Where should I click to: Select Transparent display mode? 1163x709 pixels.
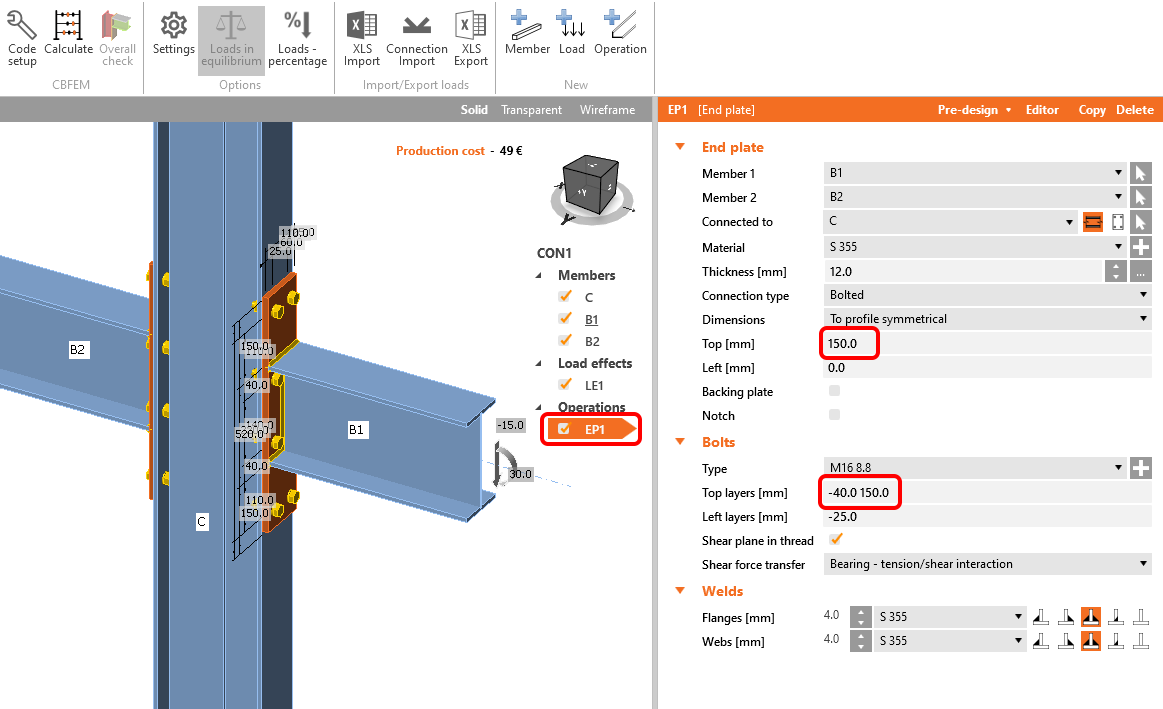coord(531,110)
